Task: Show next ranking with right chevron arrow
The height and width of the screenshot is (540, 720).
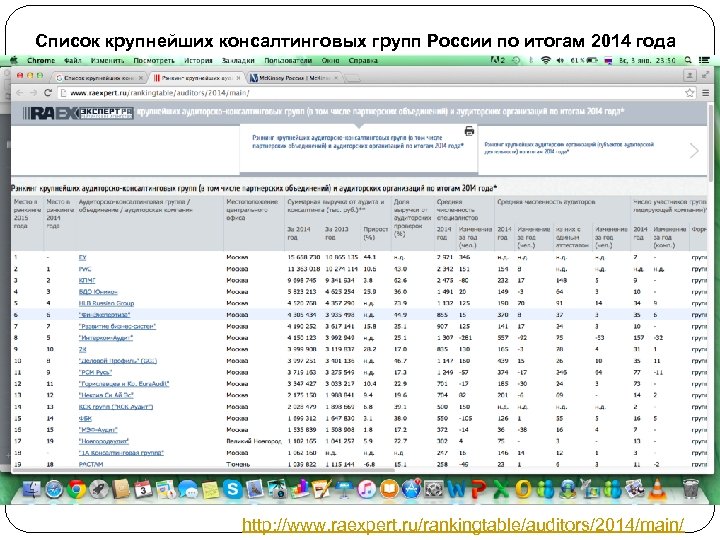Action: (x=694, y=150)
